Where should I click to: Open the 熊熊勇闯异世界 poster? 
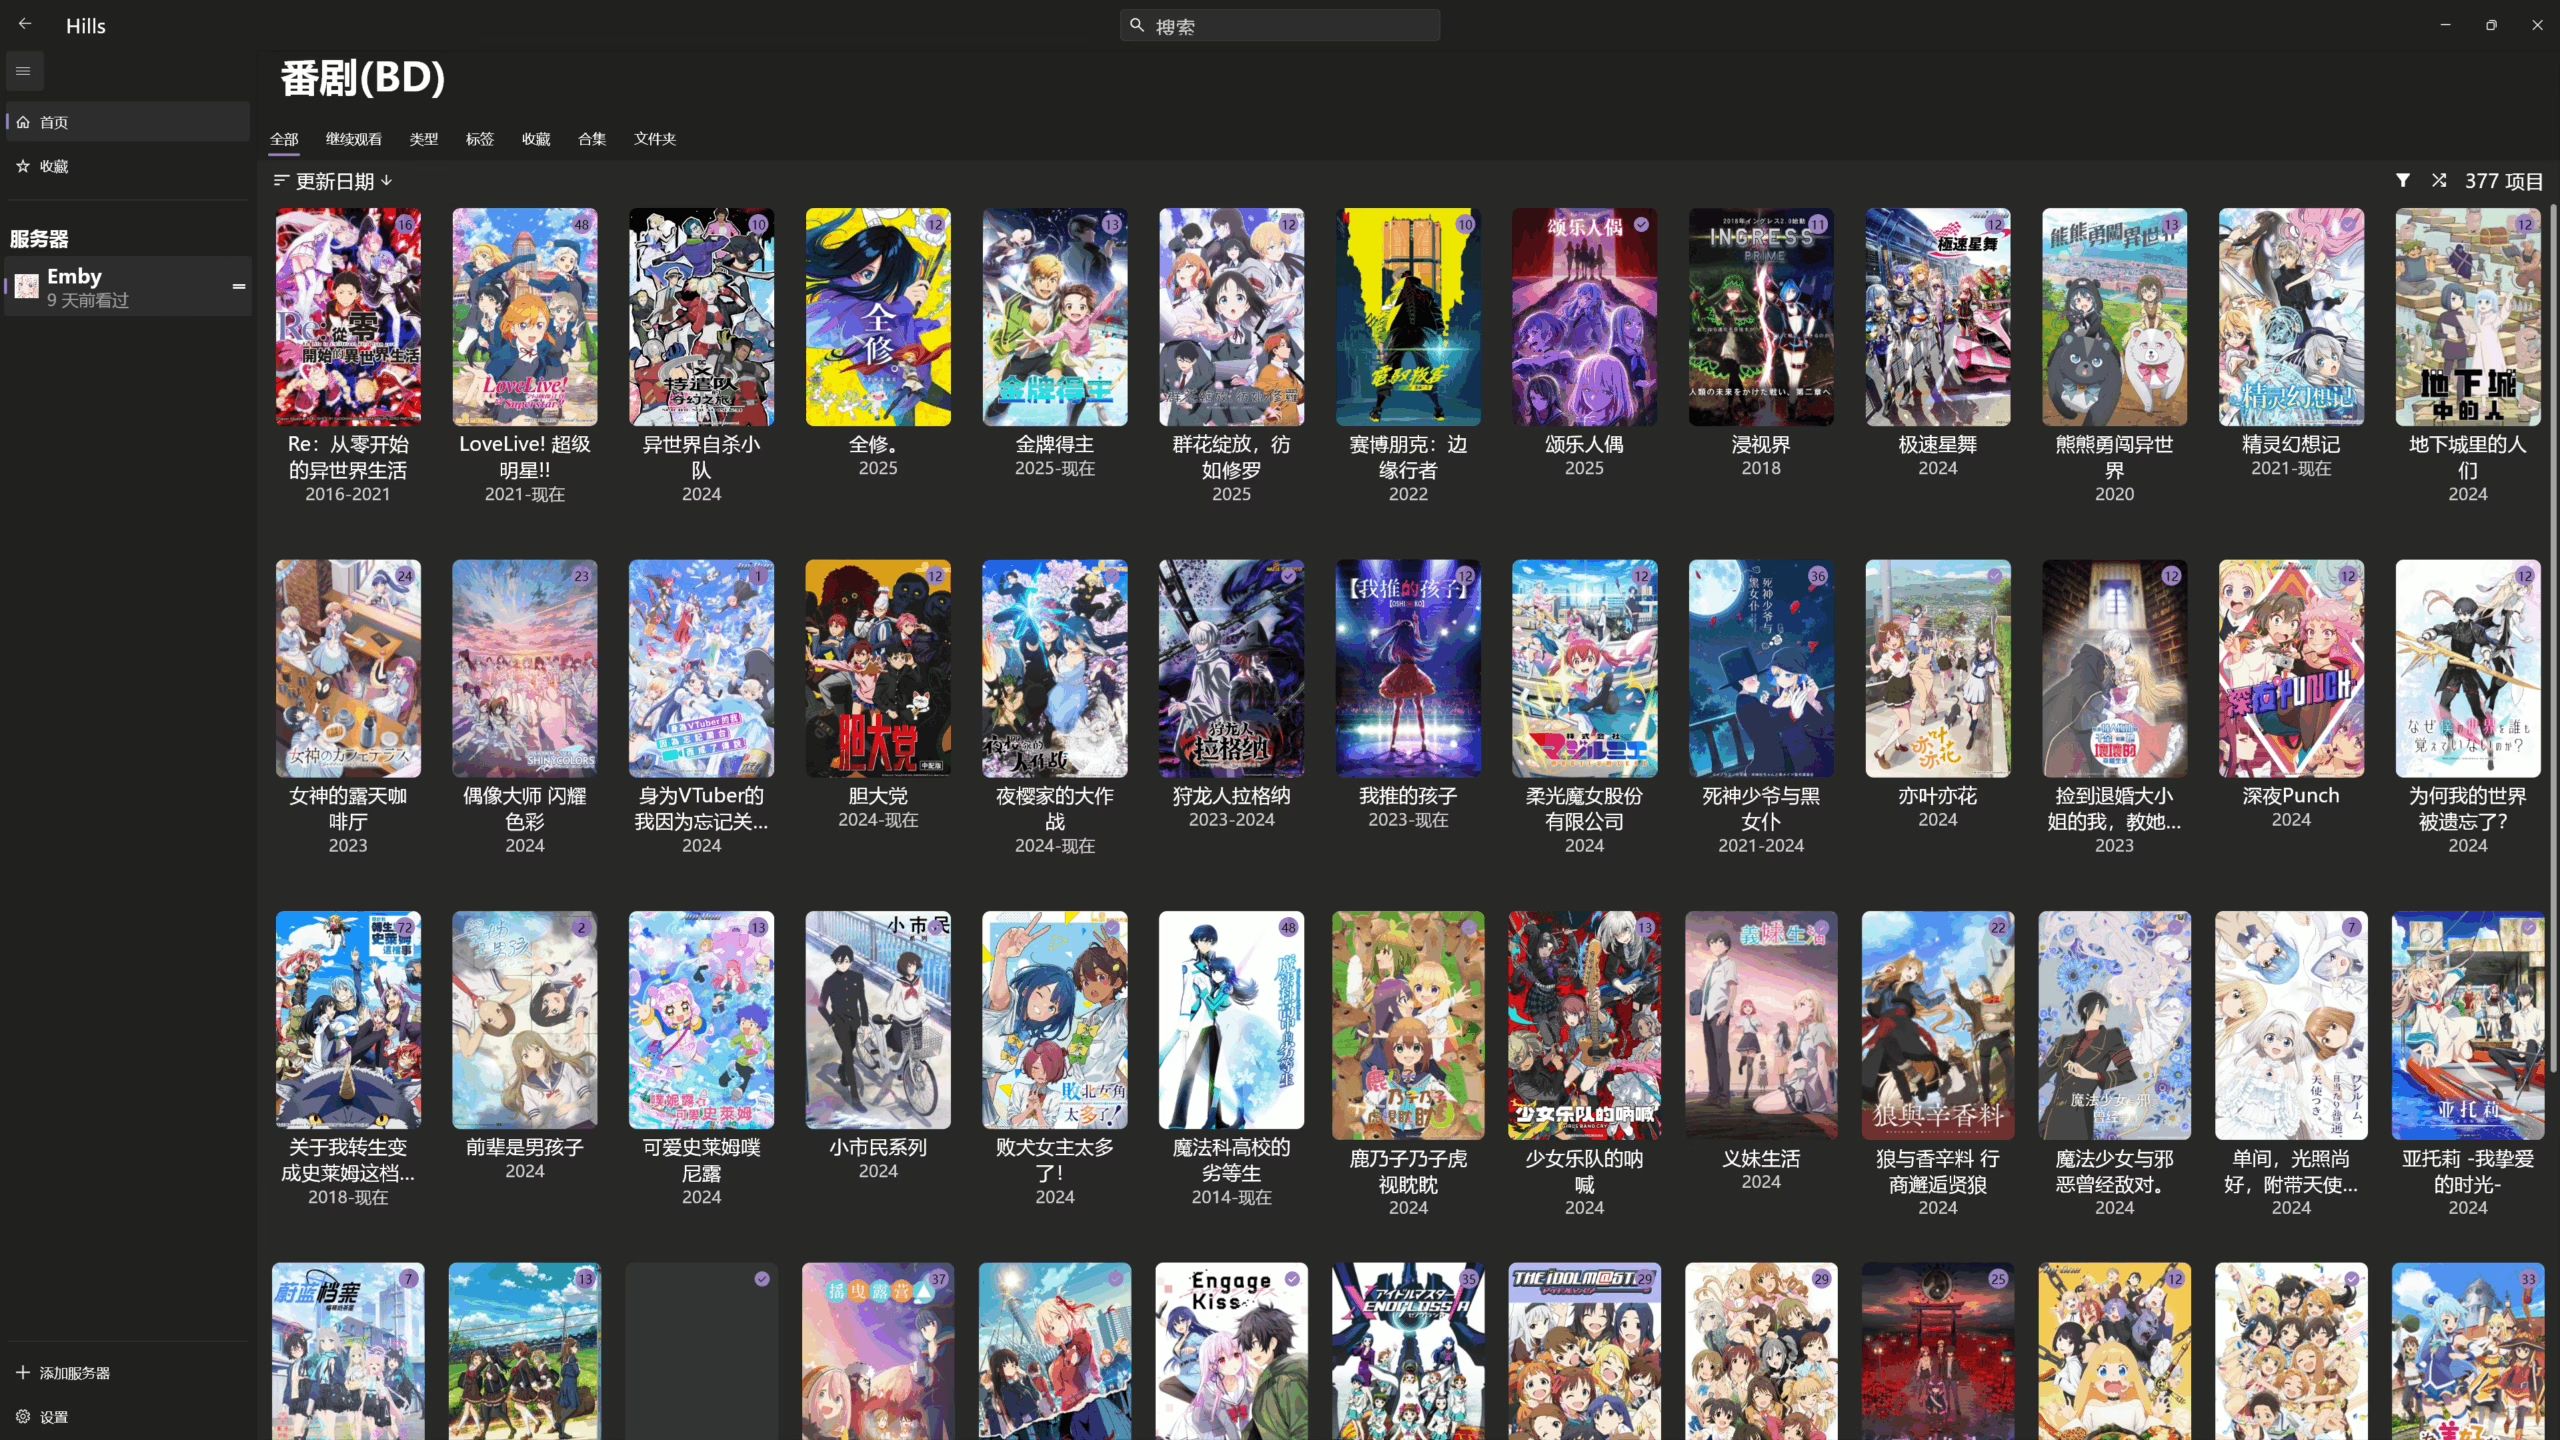pos(2114,317)
